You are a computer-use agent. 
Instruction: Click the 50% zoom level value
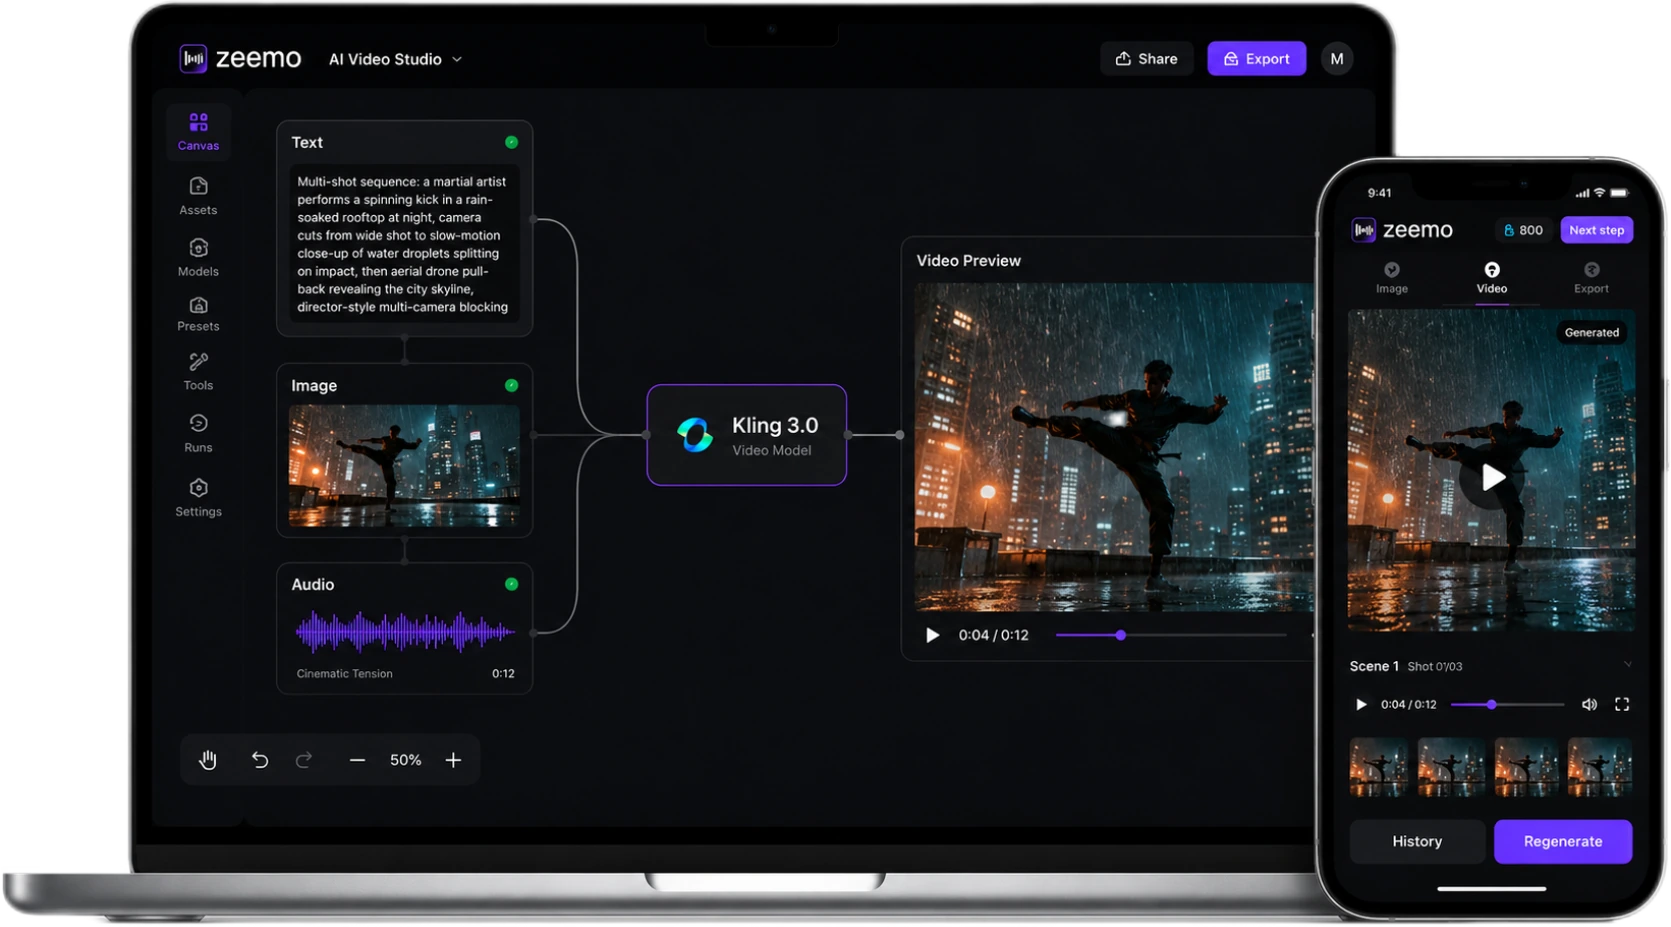click(405, 760)
